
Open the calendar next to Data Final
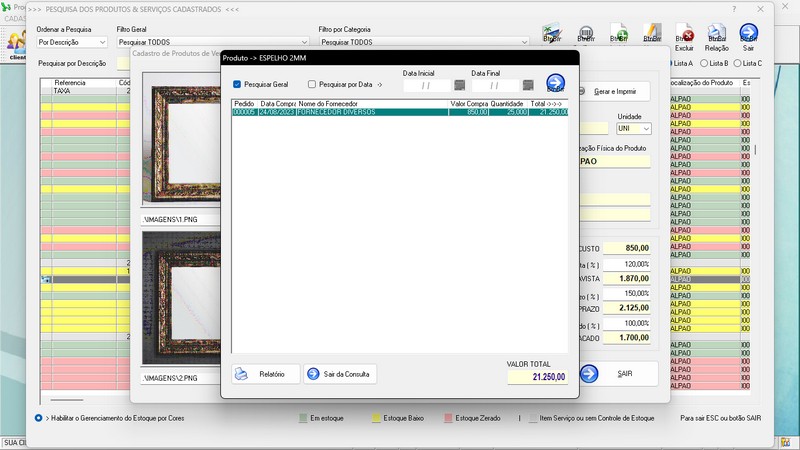coord(528,85)
